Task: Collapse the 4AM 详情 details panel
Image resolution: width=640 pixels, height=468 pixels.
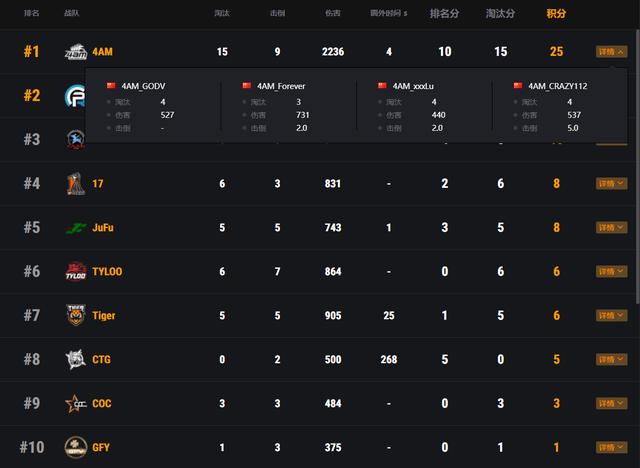Action: [x=611, y=51]
